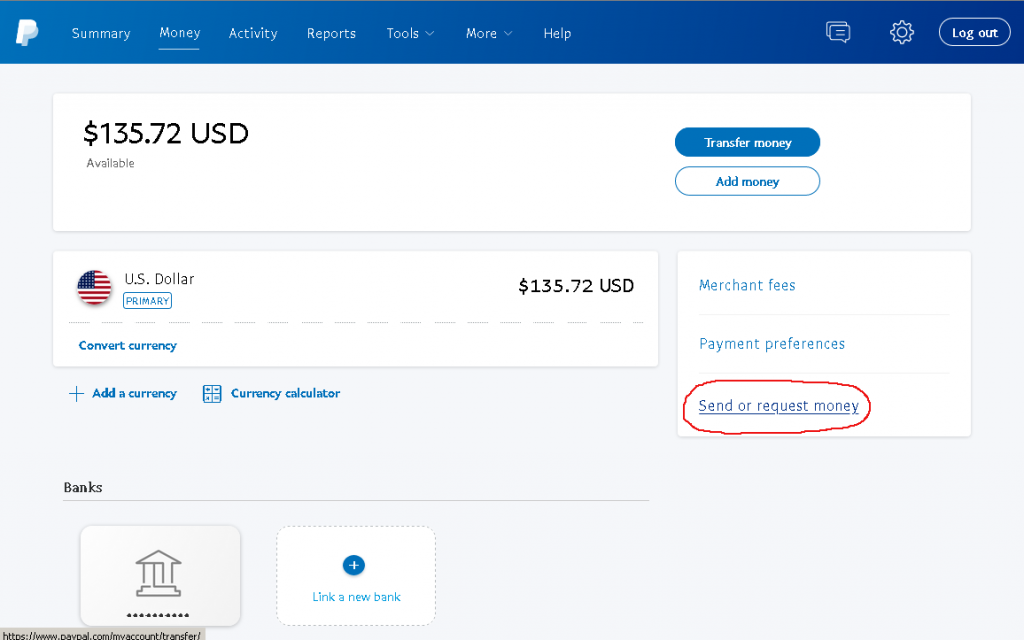The image size is (1024, 640).
Task: Click the plus icon on Link a new bank
Action: (355, 565)
